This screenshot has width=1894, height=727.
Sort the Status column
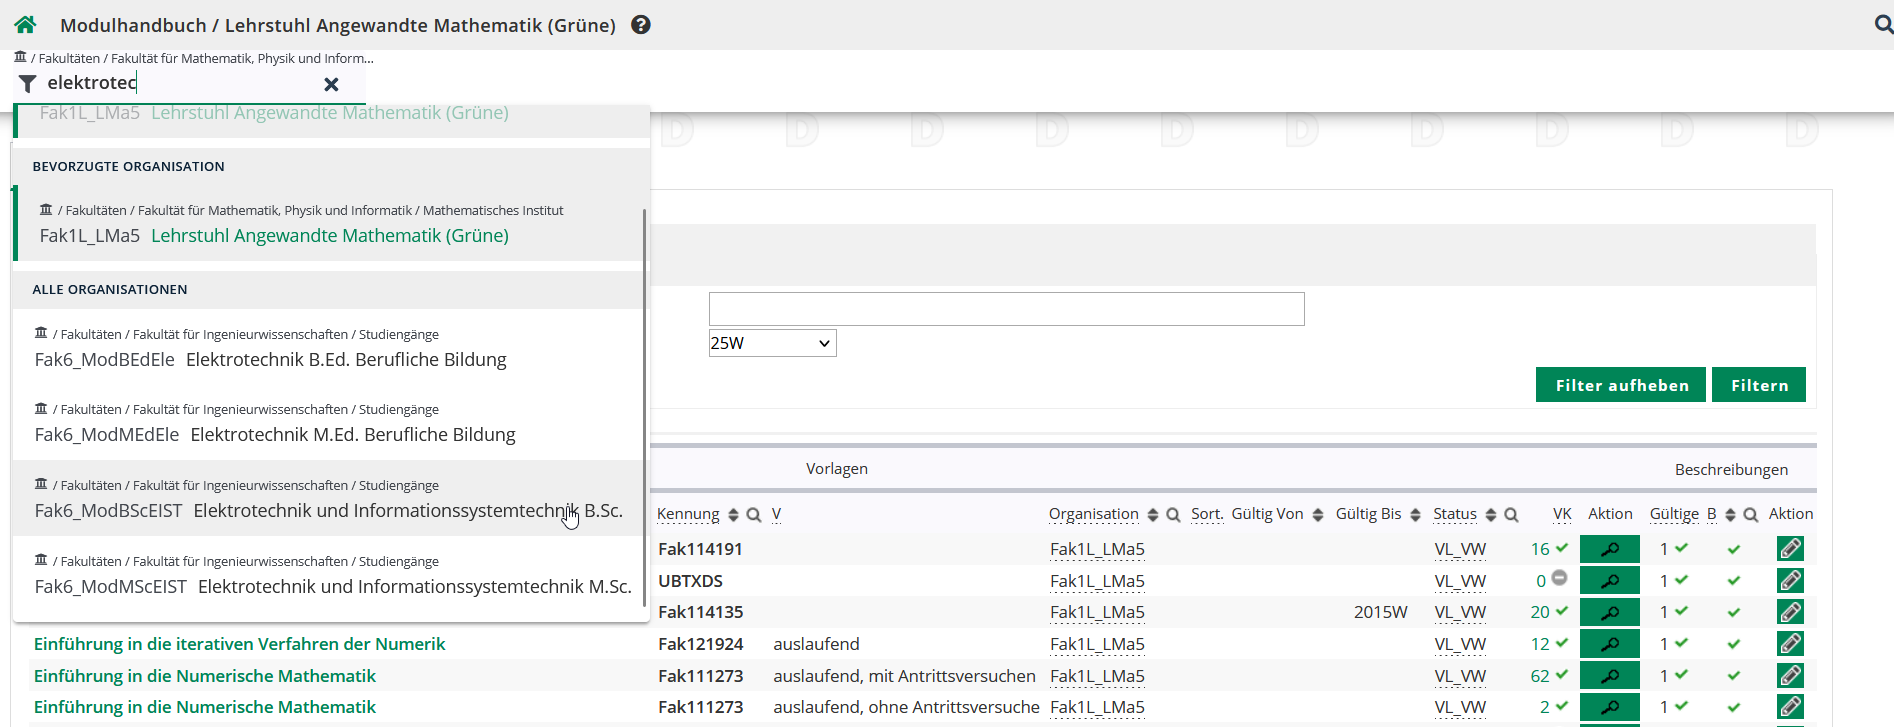point(1491,515)
